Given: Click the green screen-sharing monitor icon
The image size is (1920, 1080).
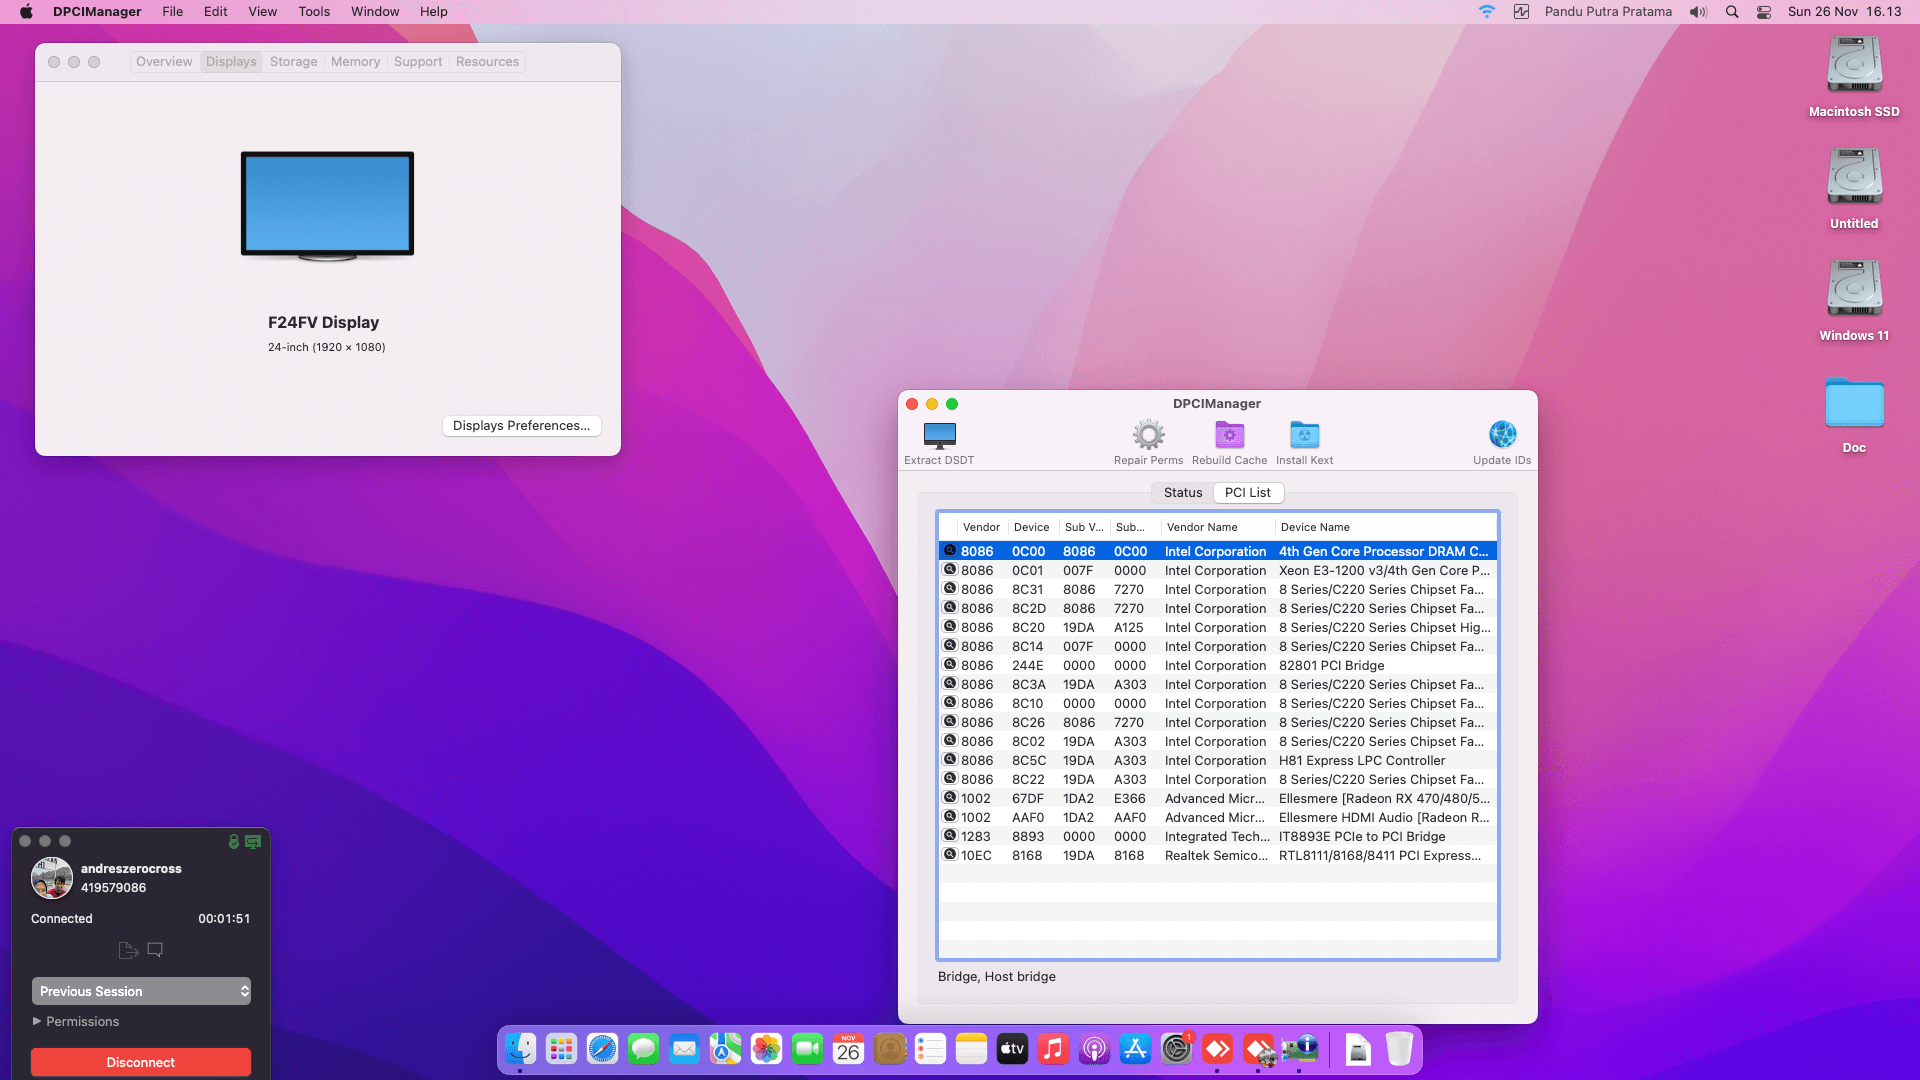Looking at the screenshot, I should point(253,842).
